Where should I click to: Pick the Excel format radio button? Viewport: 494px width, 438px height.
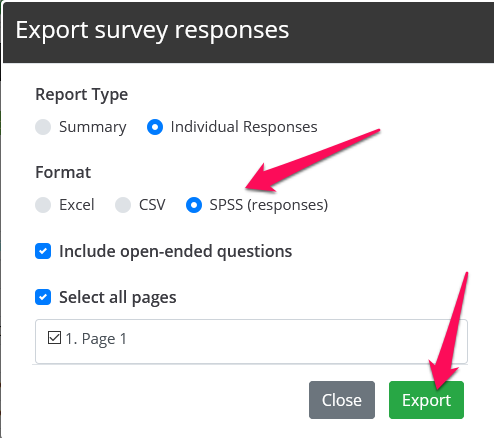coord(43,205)
